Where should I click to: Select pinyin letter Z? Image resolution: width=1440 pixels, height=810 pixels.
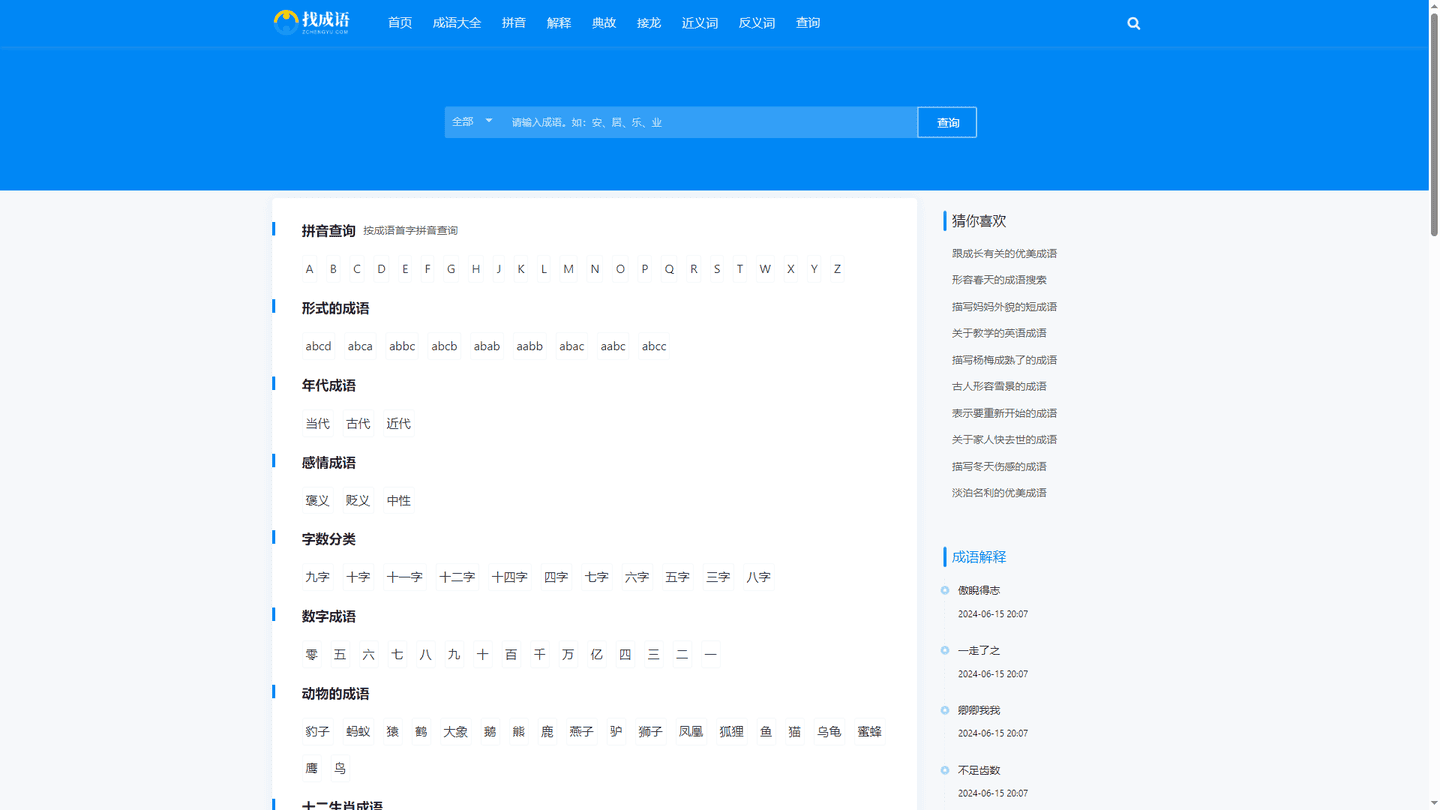pos(837,269)
